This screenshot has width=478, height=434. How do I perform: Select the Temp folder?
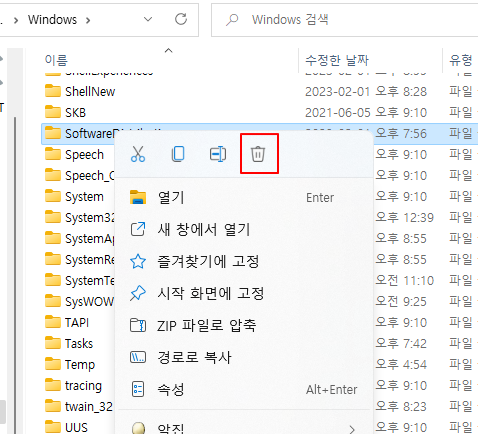click(80, 365)
